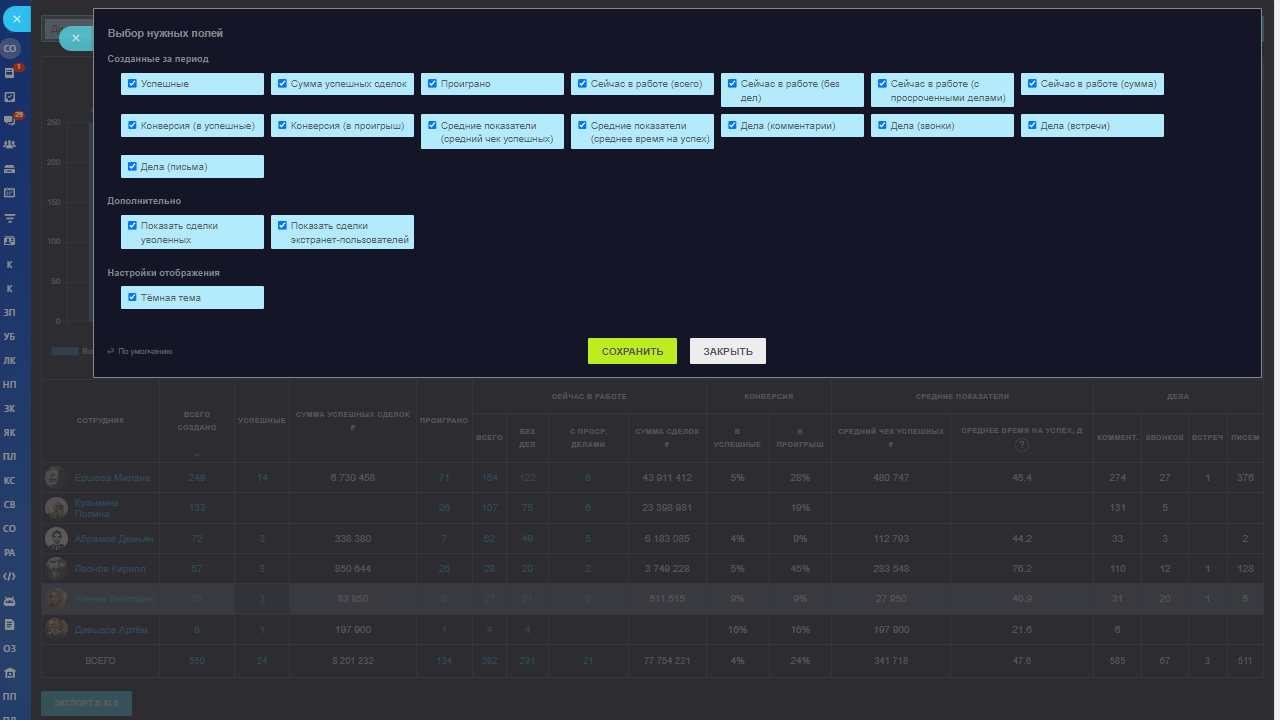Click the help question mark in table header
Image resolution: width=1280 pixels, height=720 pixels.
click(1021, 445)
